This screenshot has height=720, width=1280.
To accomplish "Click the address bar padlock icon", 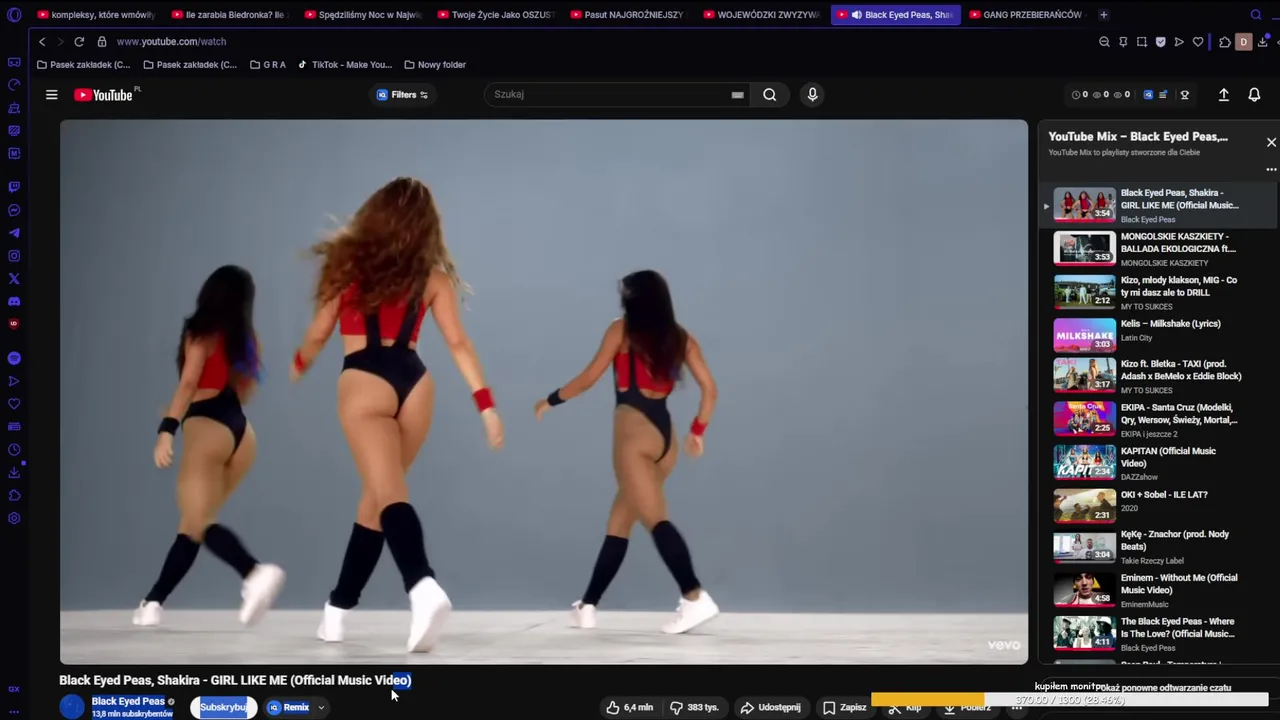I will click(x=102, y=42).
